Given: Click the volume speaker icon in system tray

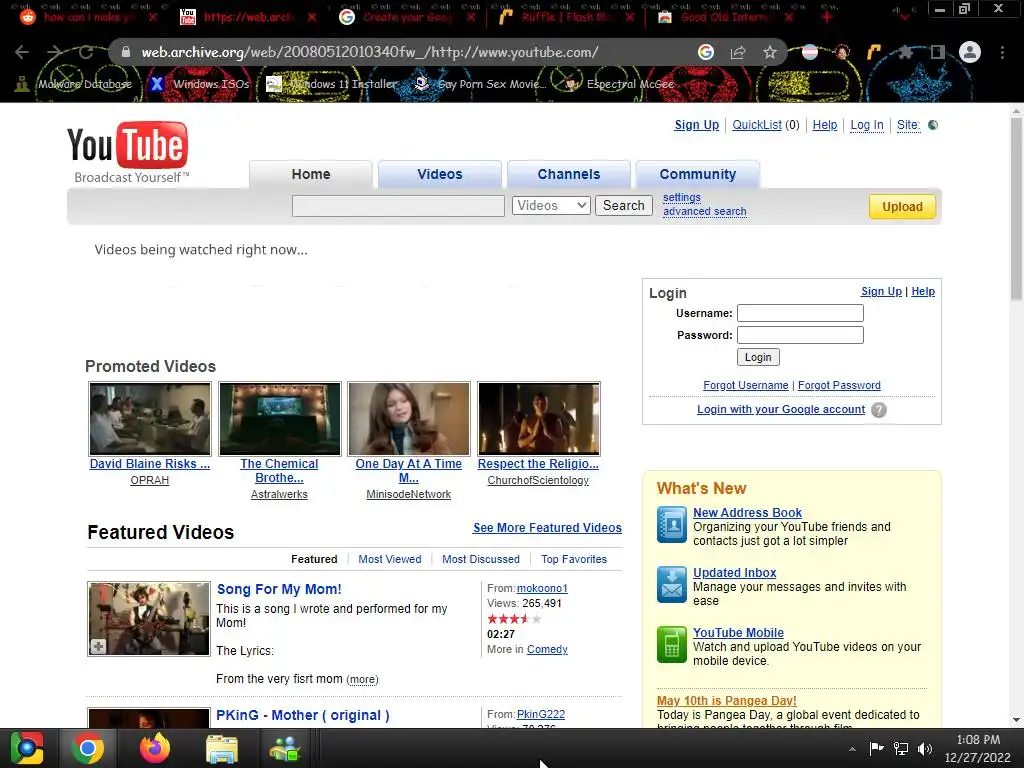Looking at the screenshot, I should coord(925,748).
